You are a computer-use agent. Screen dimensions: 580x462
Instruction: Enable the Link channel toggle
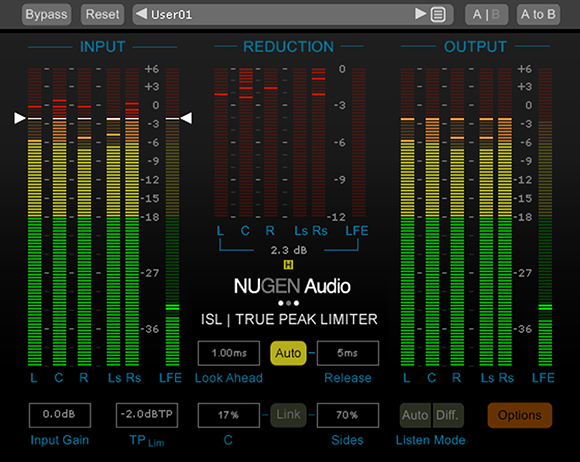tap(288, 415)
